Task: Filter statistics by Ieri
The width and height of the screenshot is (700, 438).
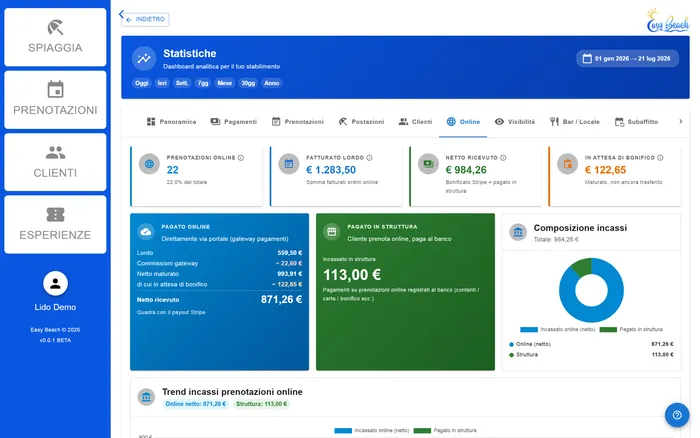Action: click(x=162, y=83)
